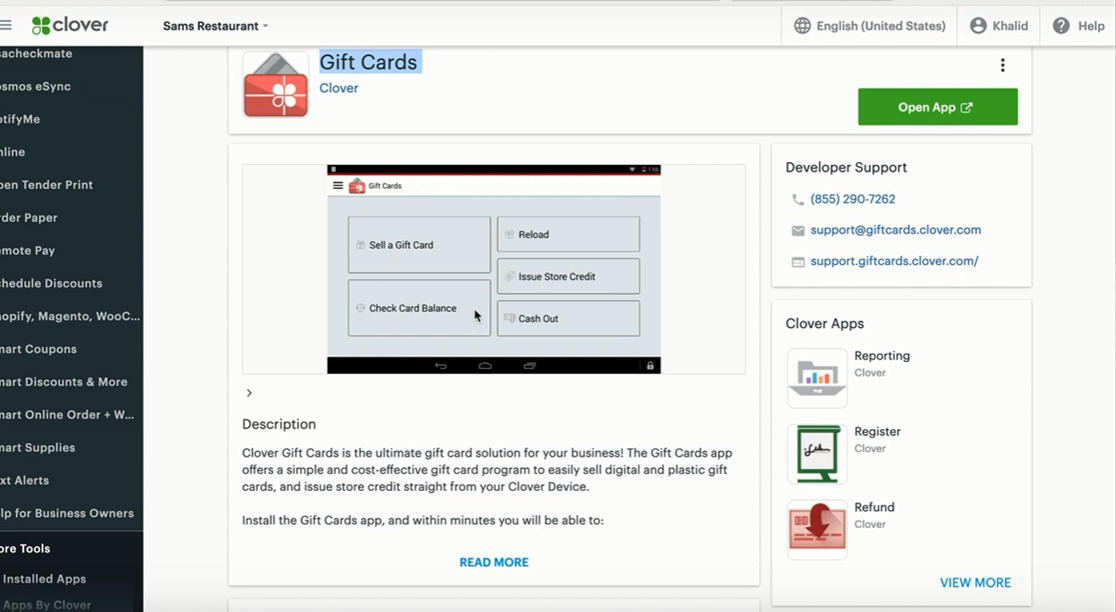Image resolution: width=1116 pixels, height=612 pixels.
Task: Click the Gift Cards app icon
Action: 275,85
